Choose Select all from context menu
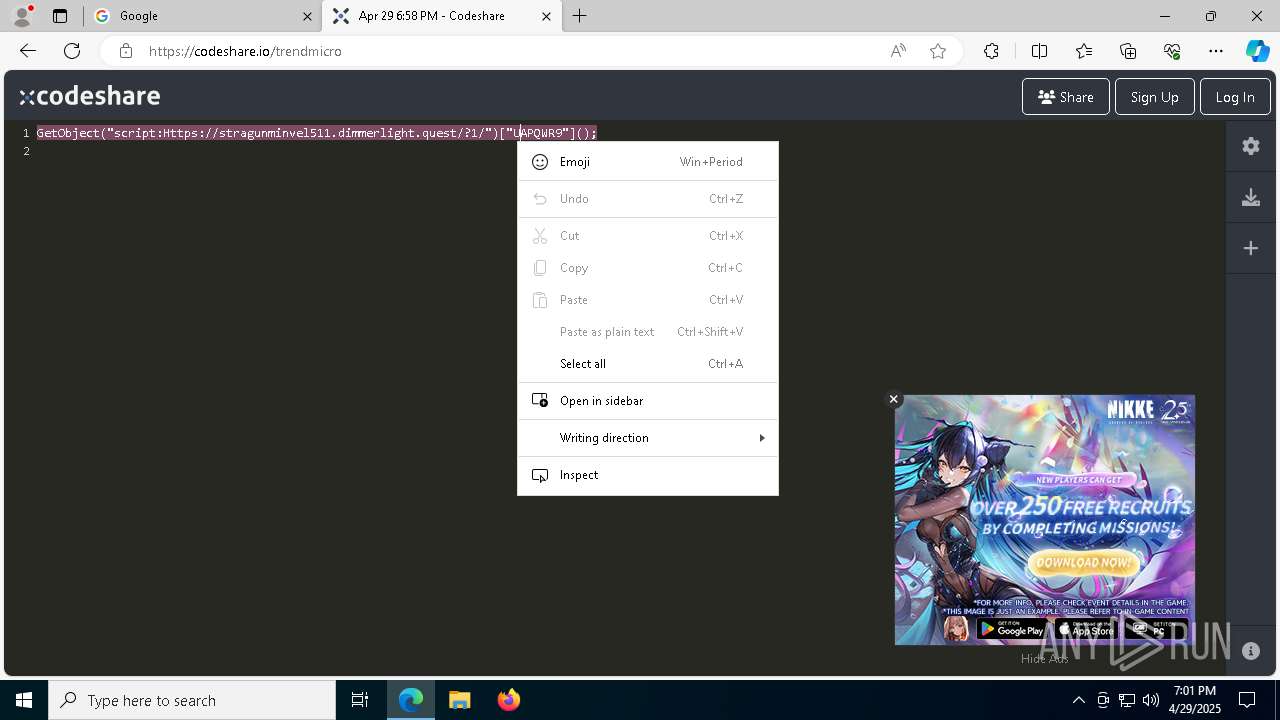Image resolution: width=1280 pixels, height=720 pixels. pos(648,364)
